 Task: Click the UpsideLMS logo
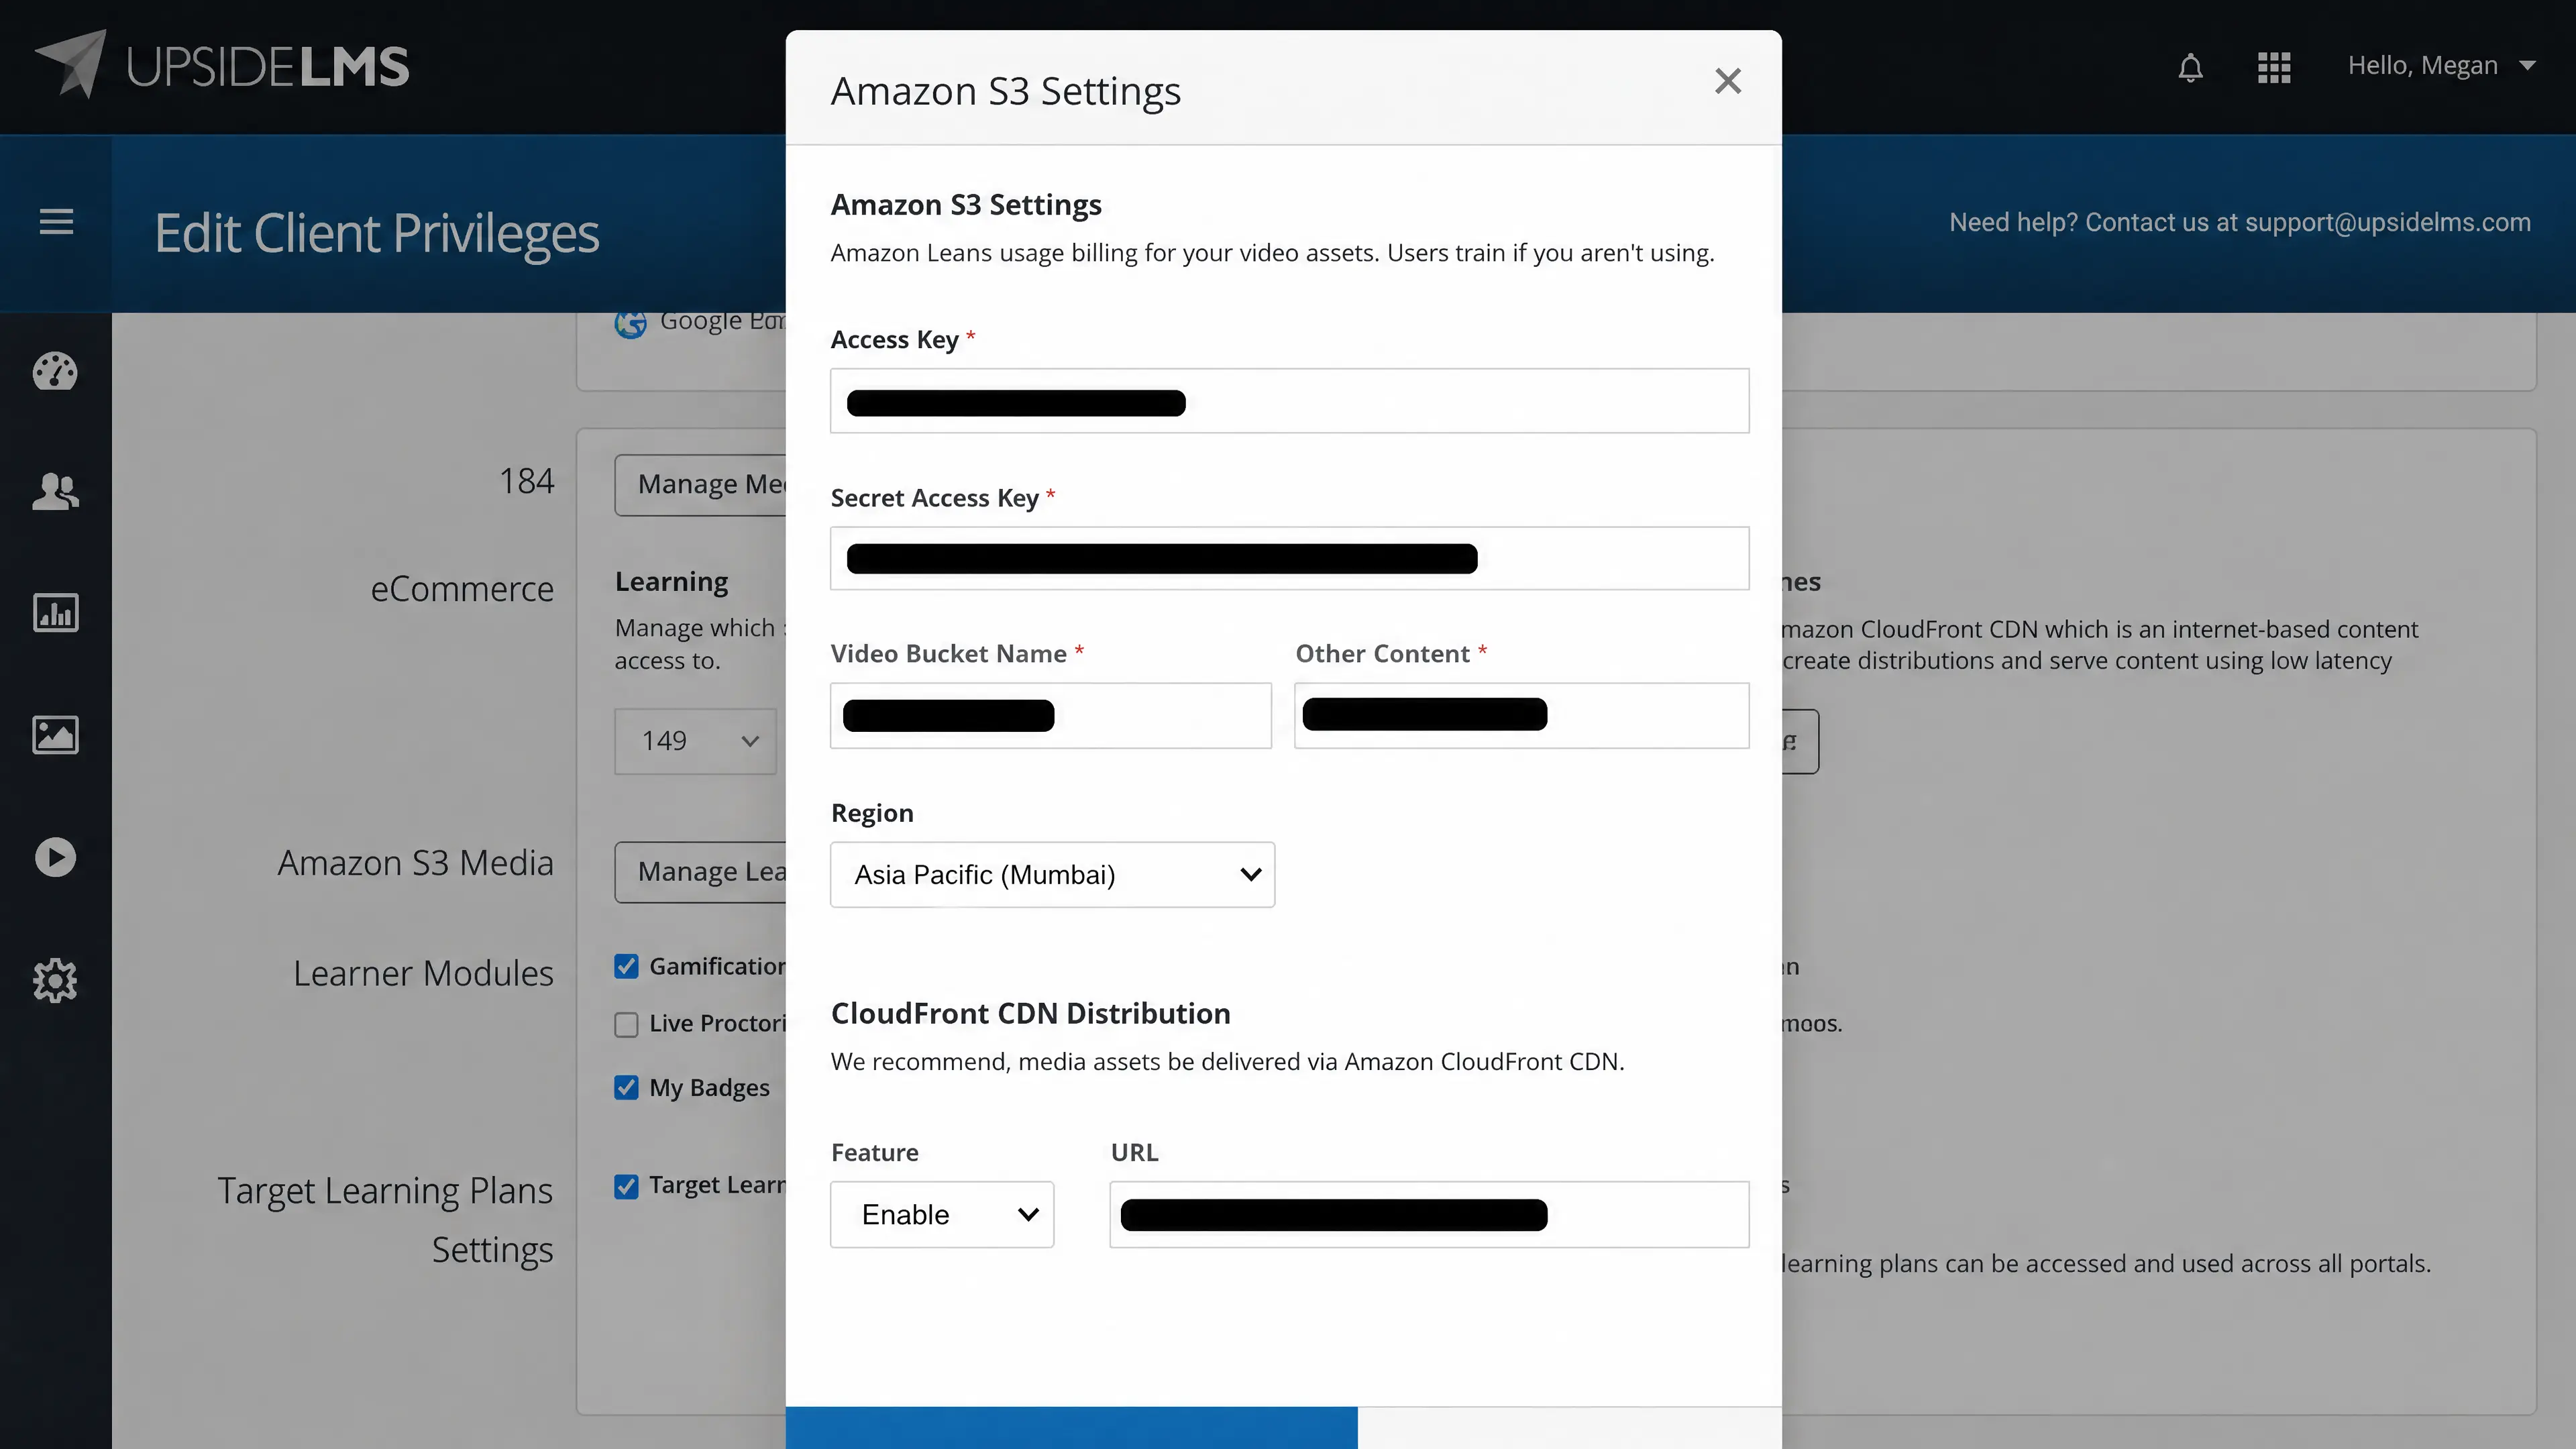(x=222, y=65)
